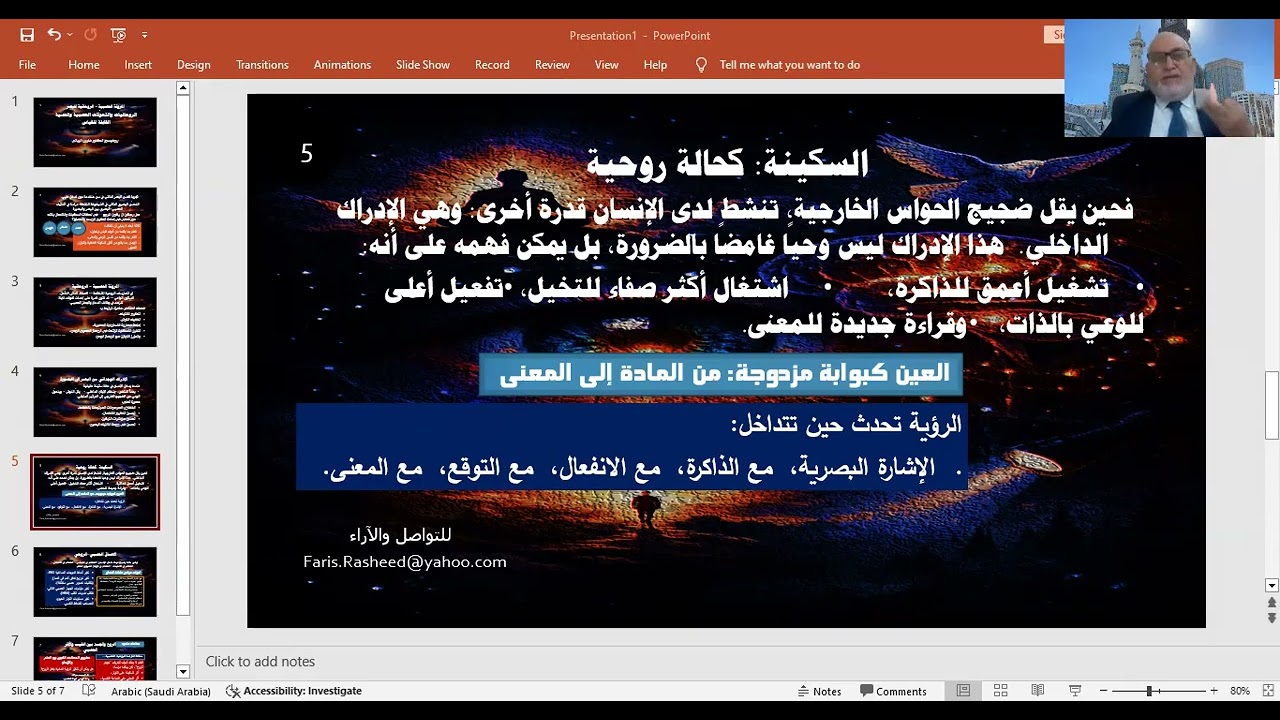Click the email Faris.Rasheed@yahoo.com on slide
The height and width of the screenshot is (720, 1280).
[x=405, y=562]
